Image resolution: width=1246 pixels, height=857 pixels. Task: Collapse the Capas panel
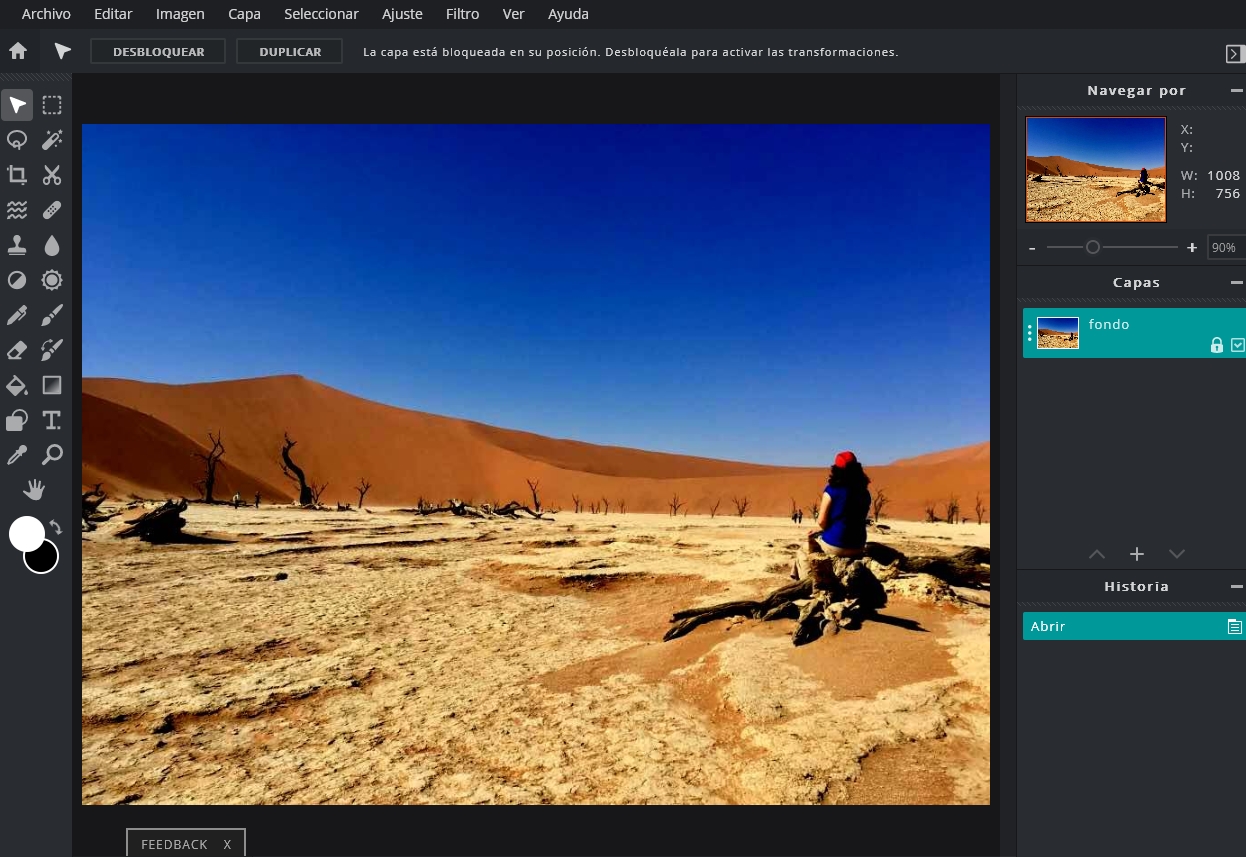[1237, 283]
